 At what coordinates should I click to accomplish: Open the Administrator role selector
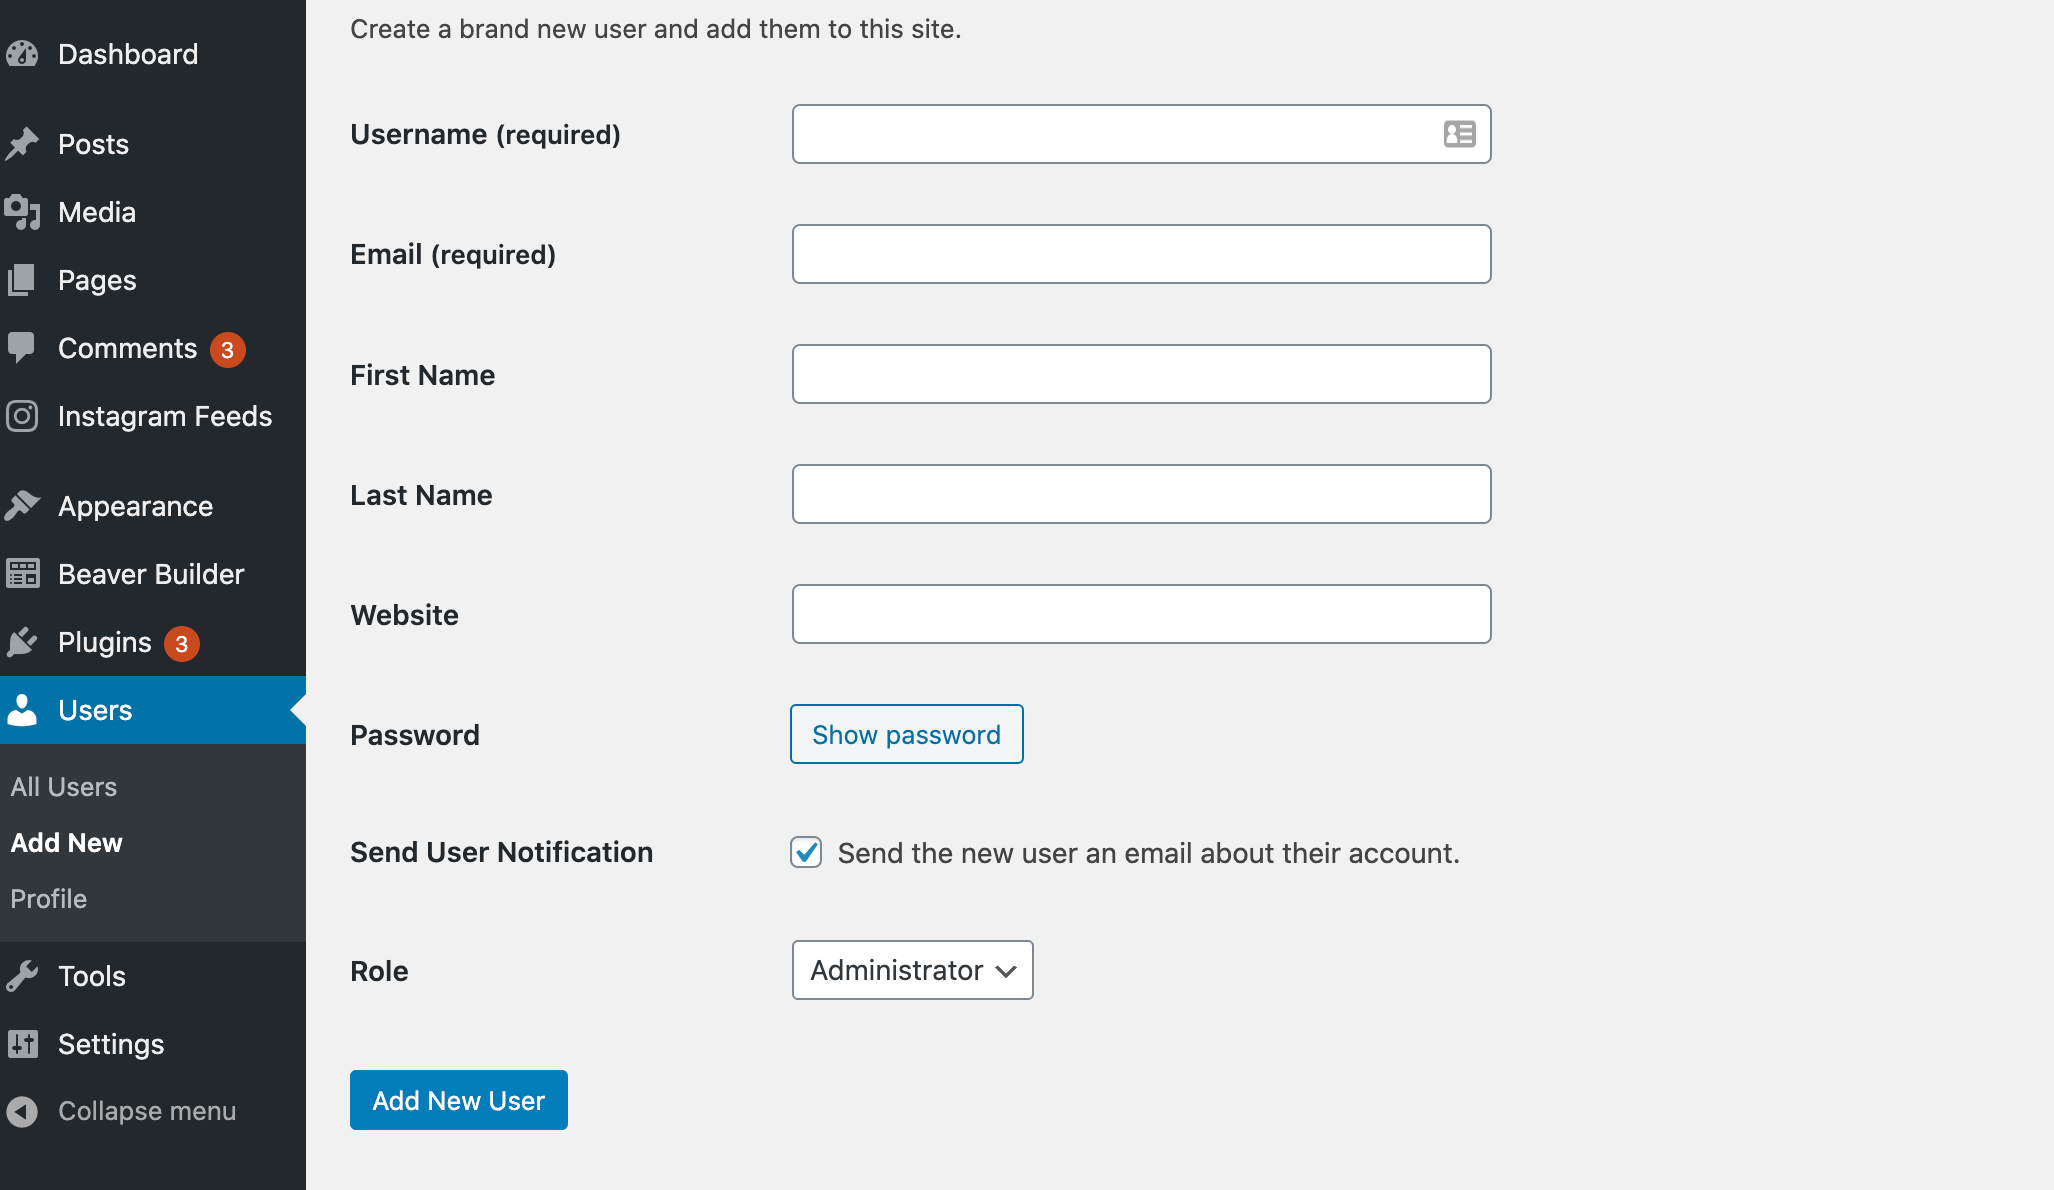pos(914,970)
